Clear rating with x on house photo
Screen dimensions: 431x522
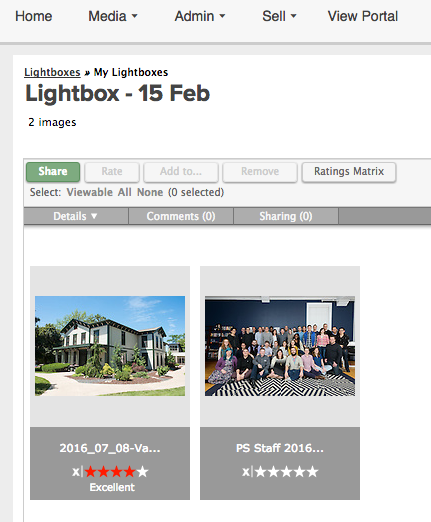click(x=76, y=472)
